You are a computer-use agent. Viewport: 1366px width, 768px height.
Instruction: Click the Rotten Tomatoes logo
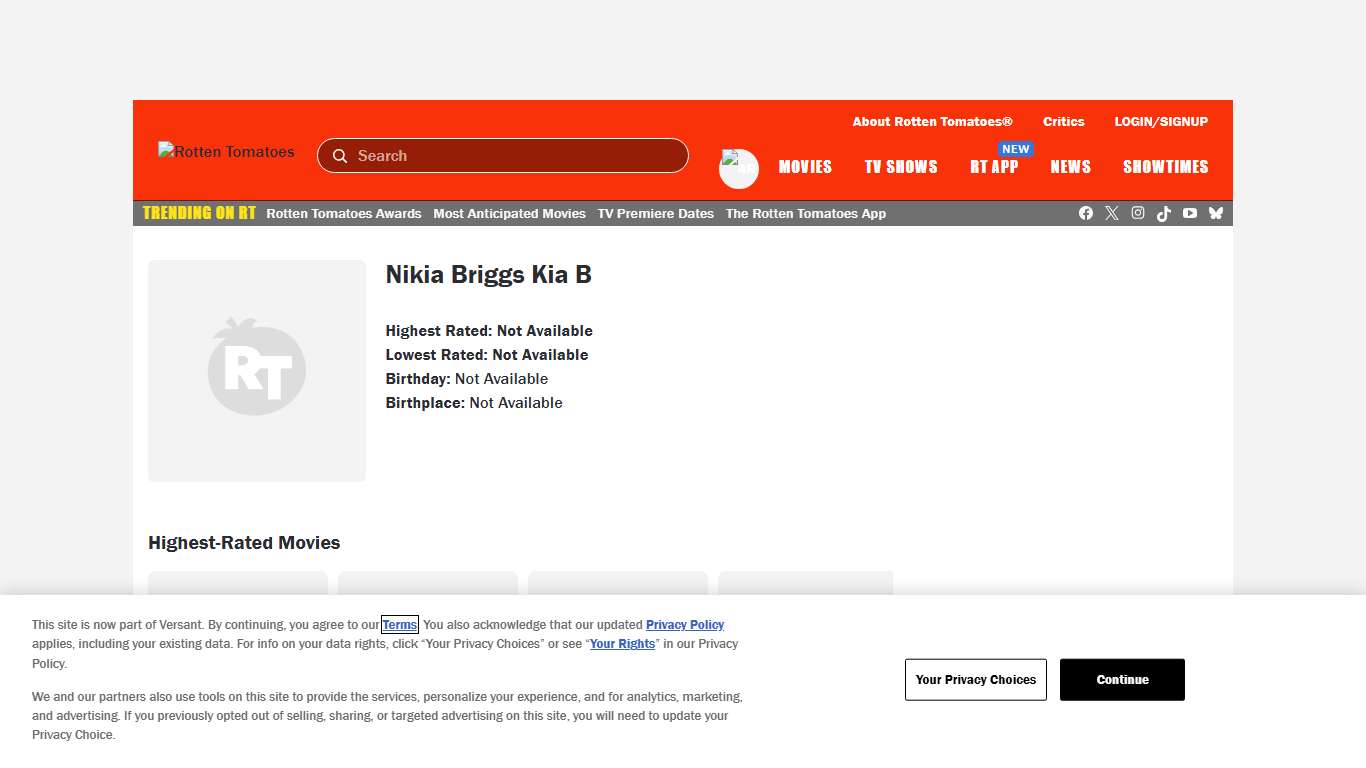[x=226, y=151]
